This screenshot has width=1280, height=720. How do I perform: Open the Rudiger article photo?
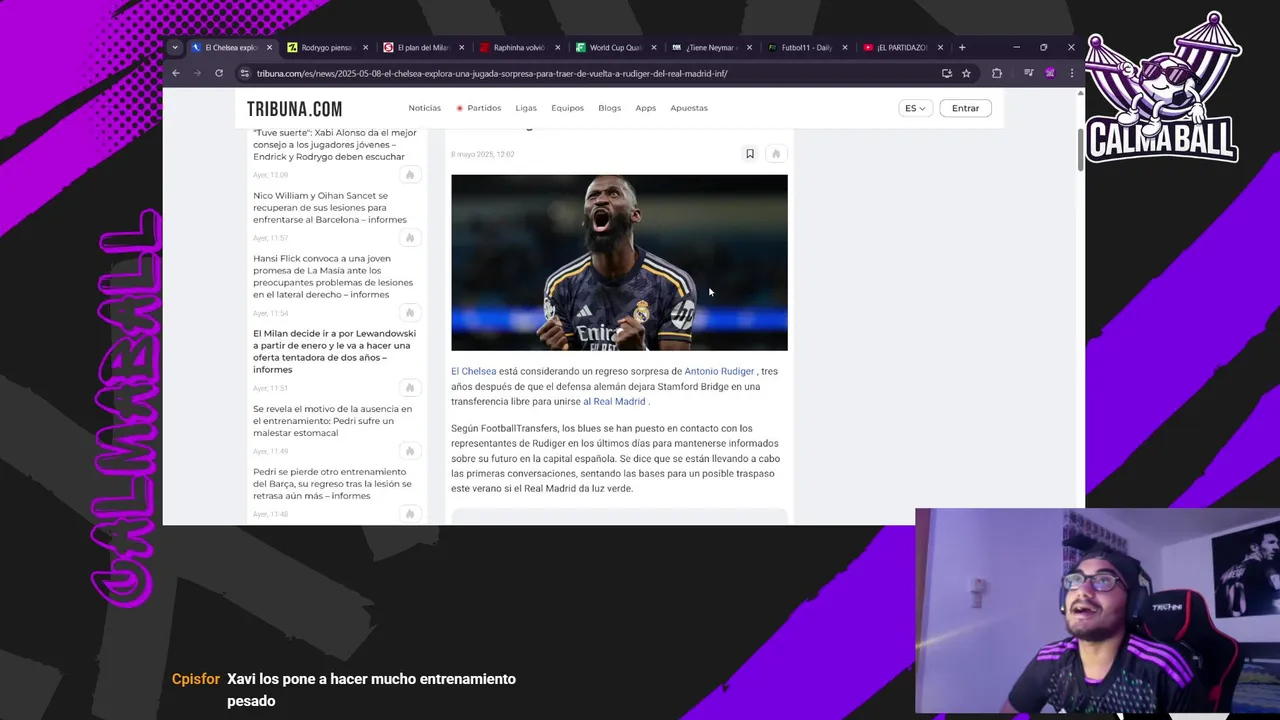(619, 262)
